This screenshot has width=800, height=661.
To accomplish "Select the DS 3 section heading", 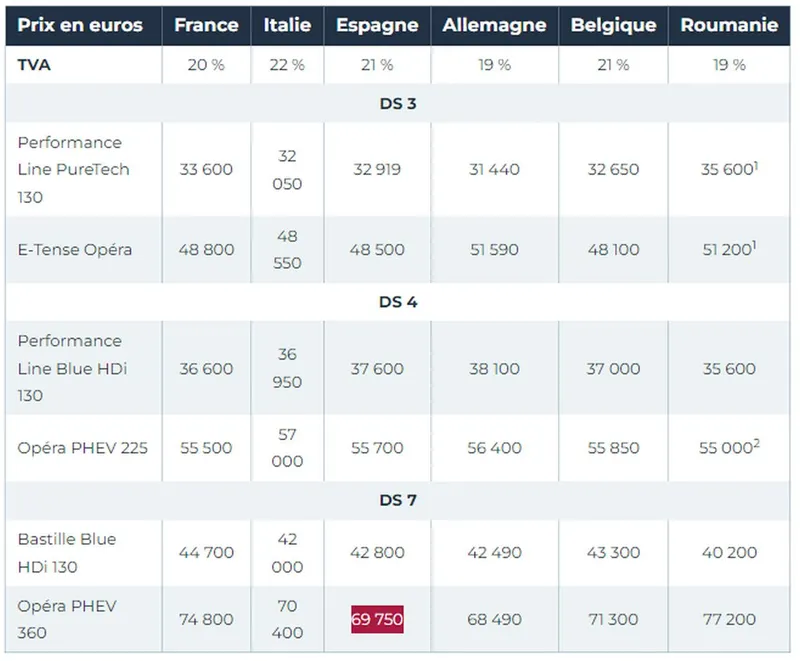I will [398, 104].
